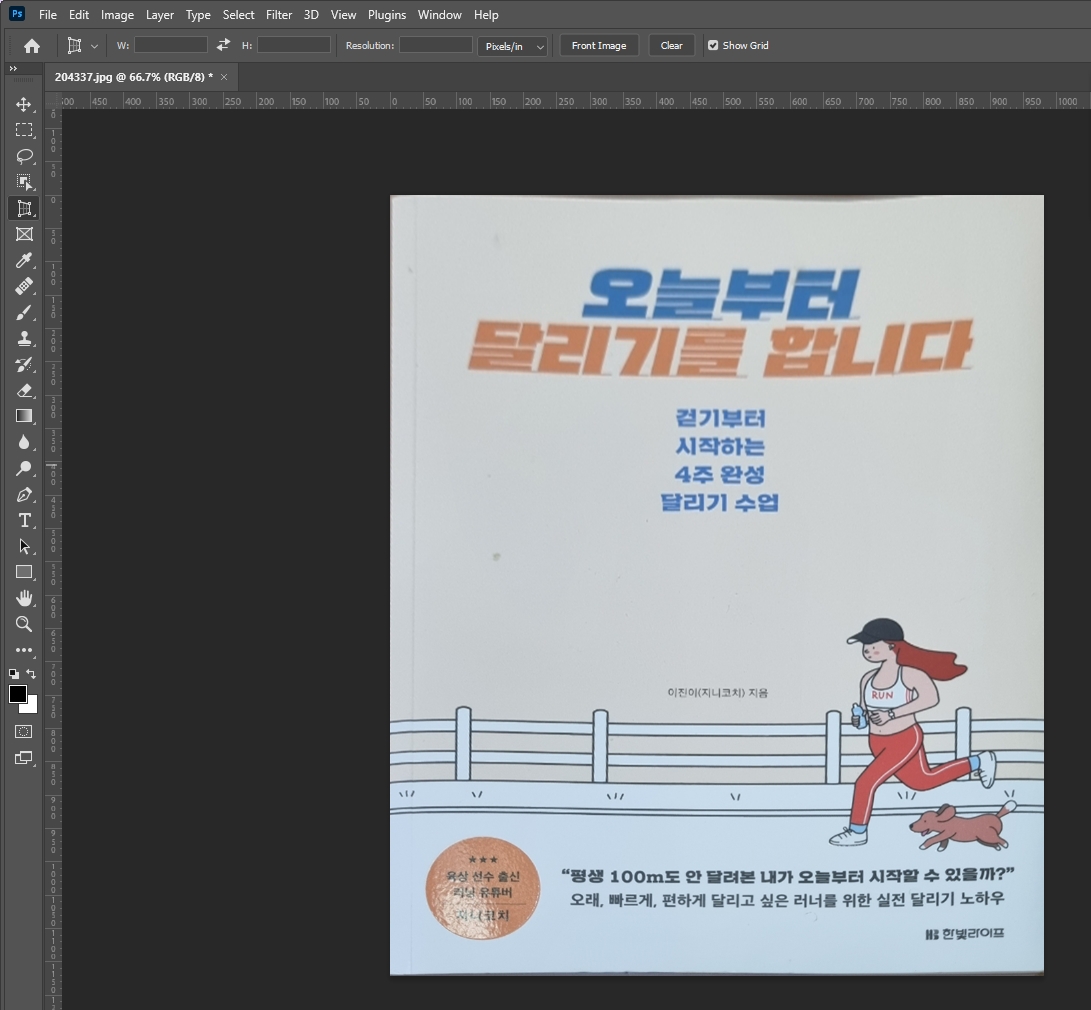Select the Clone Stamp tool

[x=24, y=338]
